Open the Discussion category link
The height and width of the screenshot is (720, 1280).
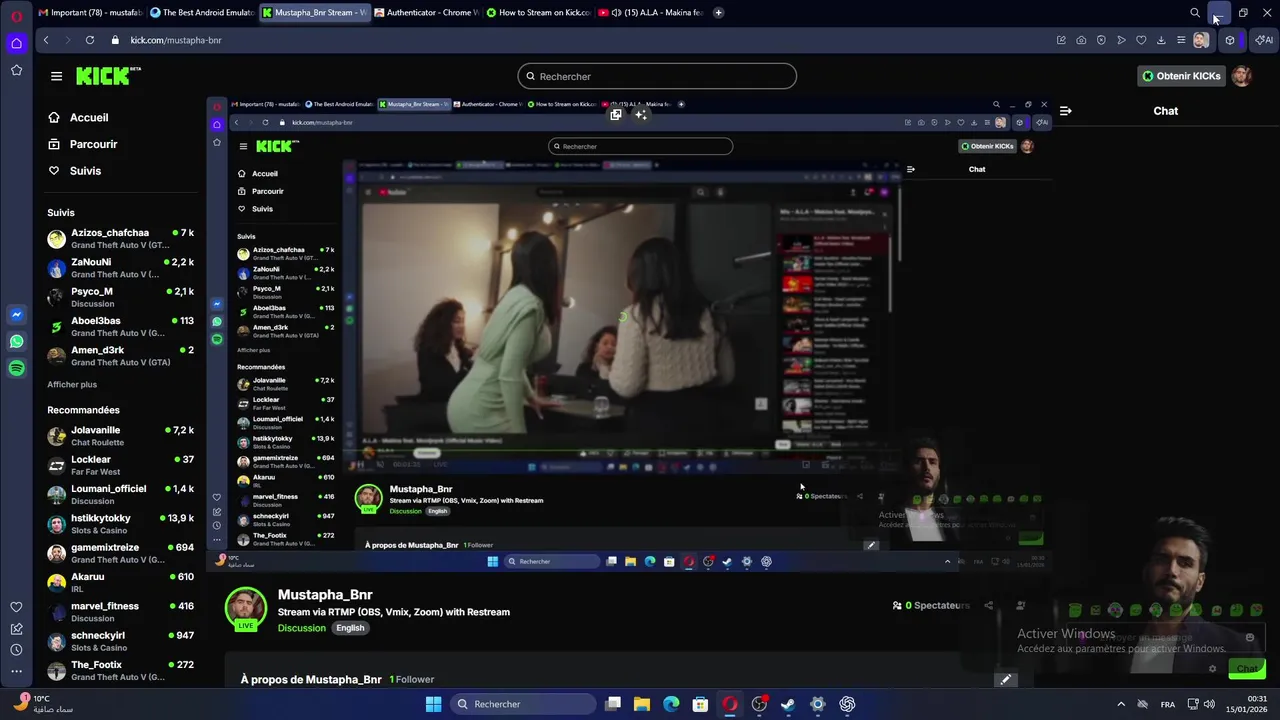coord(302,628)
